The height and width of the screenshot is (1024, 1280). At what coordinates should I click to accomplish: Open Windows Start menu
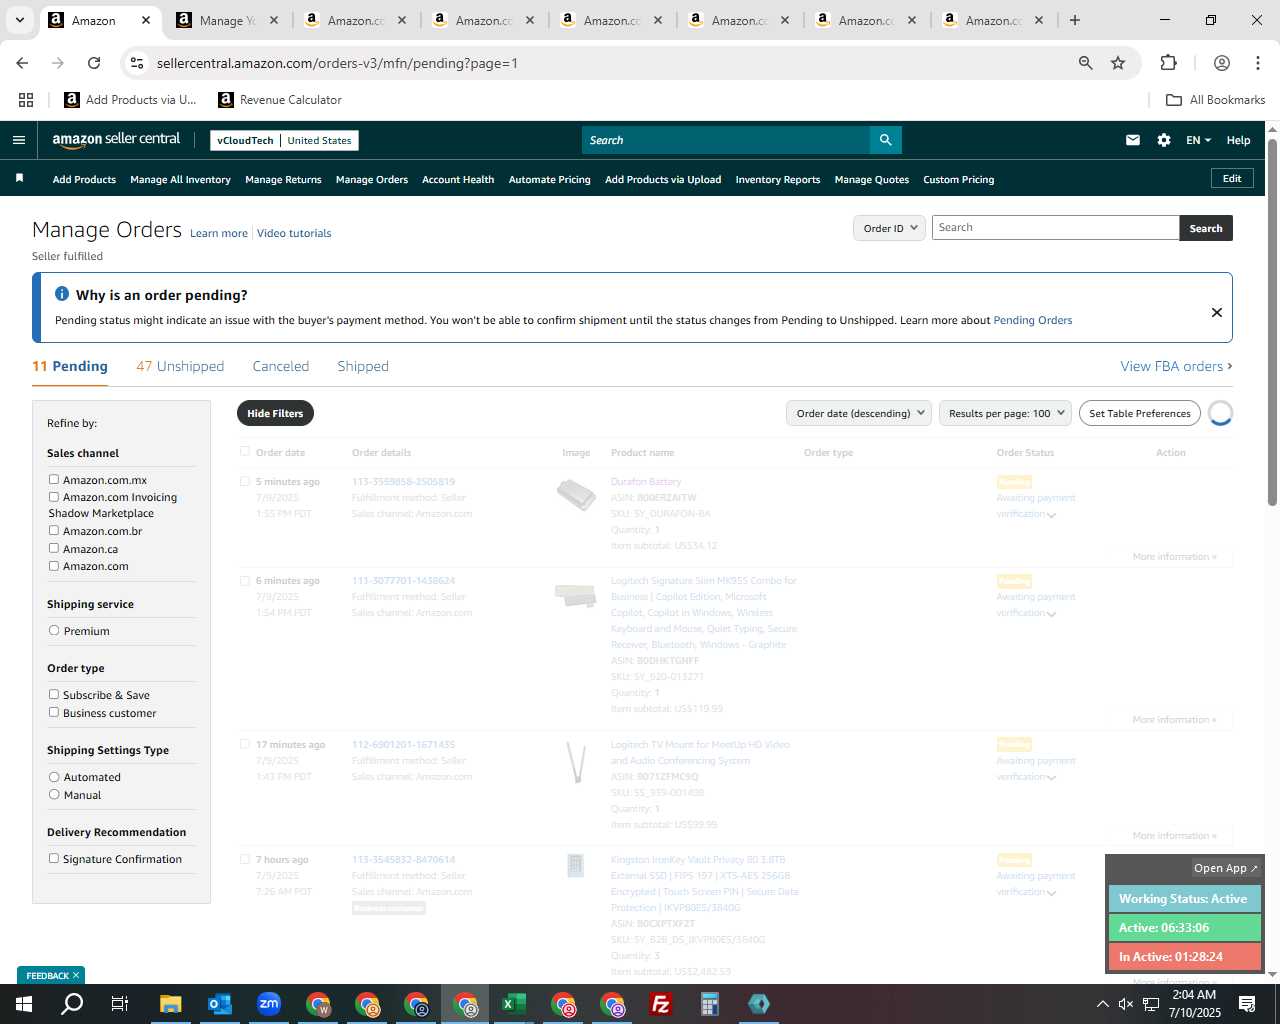(24, 1004)
